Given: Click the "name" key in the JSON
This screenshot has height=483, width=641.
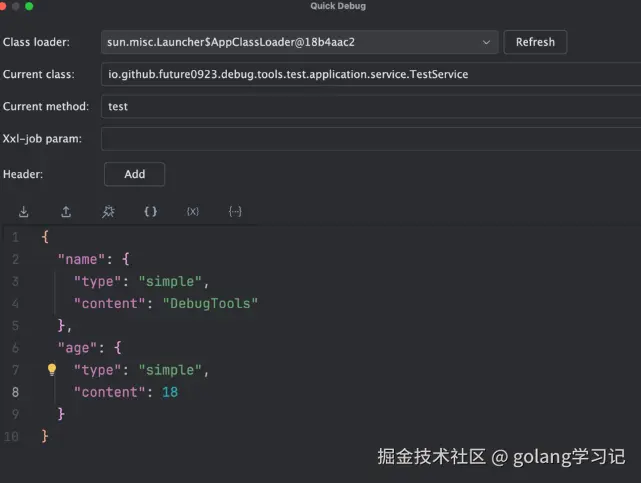Looking at the screenshot, I should point(81,259).
